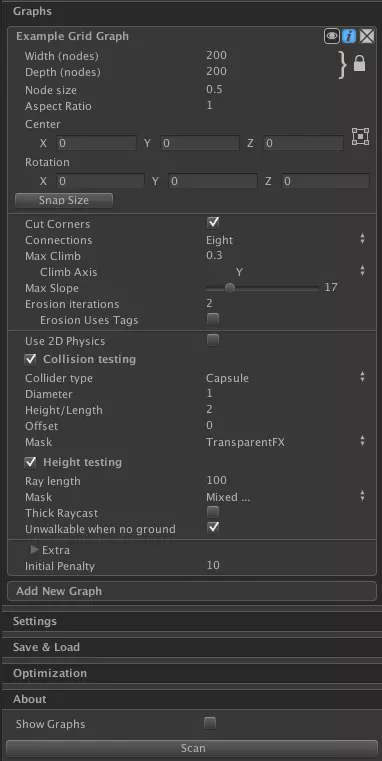Click the Max Slope slider handle
This screenshot has height=761, width=382.
[230, 288]
